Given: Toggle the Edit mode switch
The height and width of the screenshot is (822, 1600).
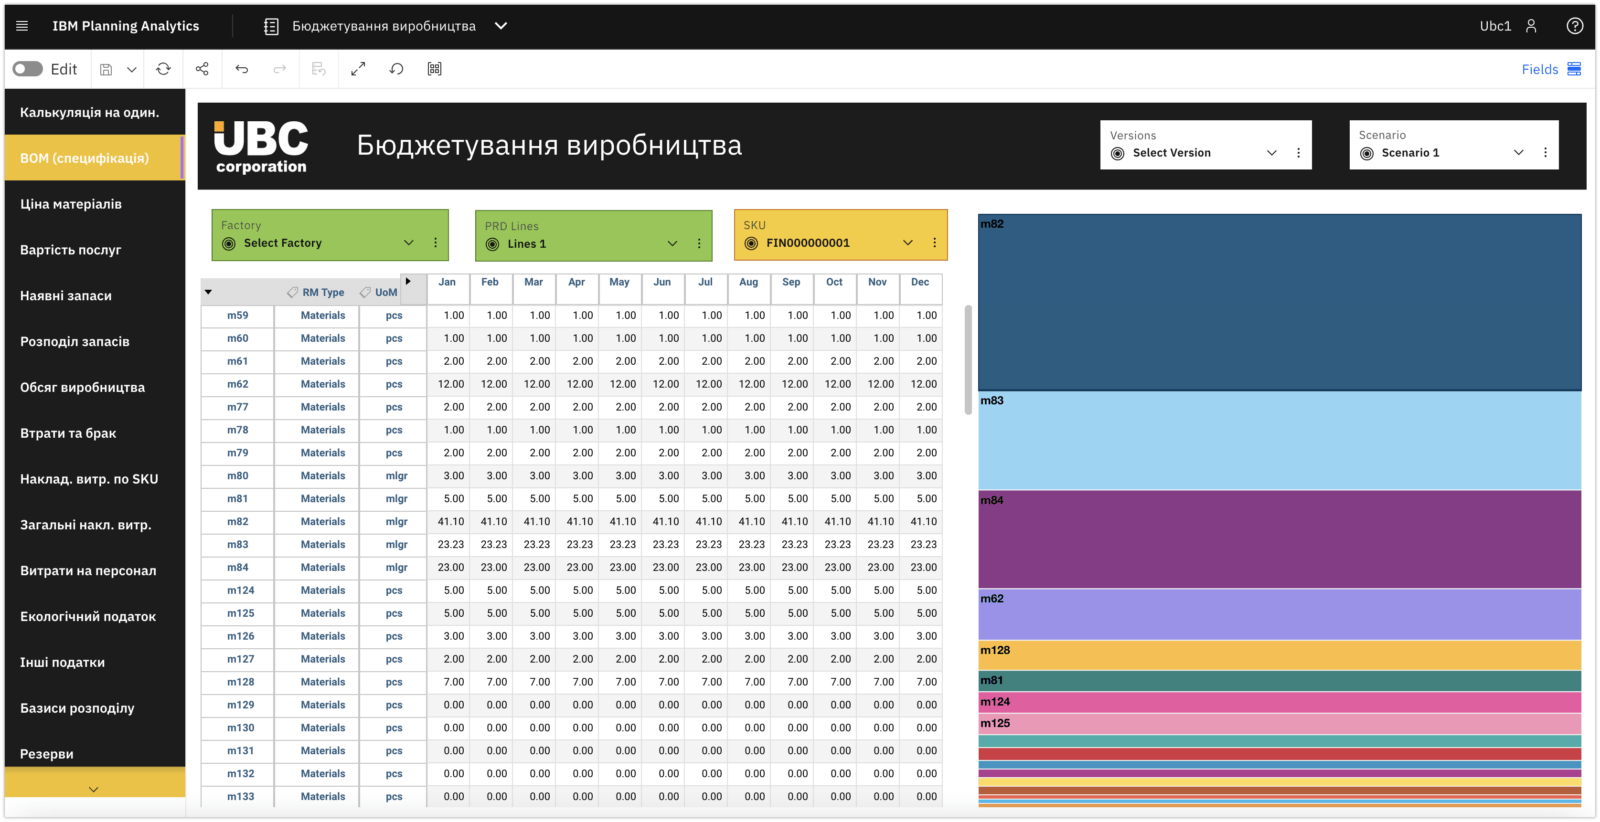Looking at the screenshot, I should [x=28, y=69].
